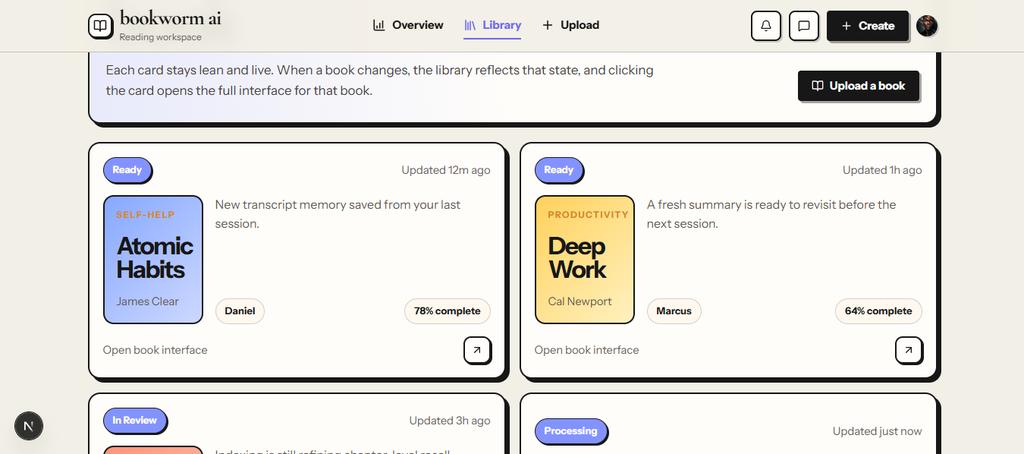Click the Next.js dev tools badge
This screenshot has height=454, width=1024.
(29, 426)
